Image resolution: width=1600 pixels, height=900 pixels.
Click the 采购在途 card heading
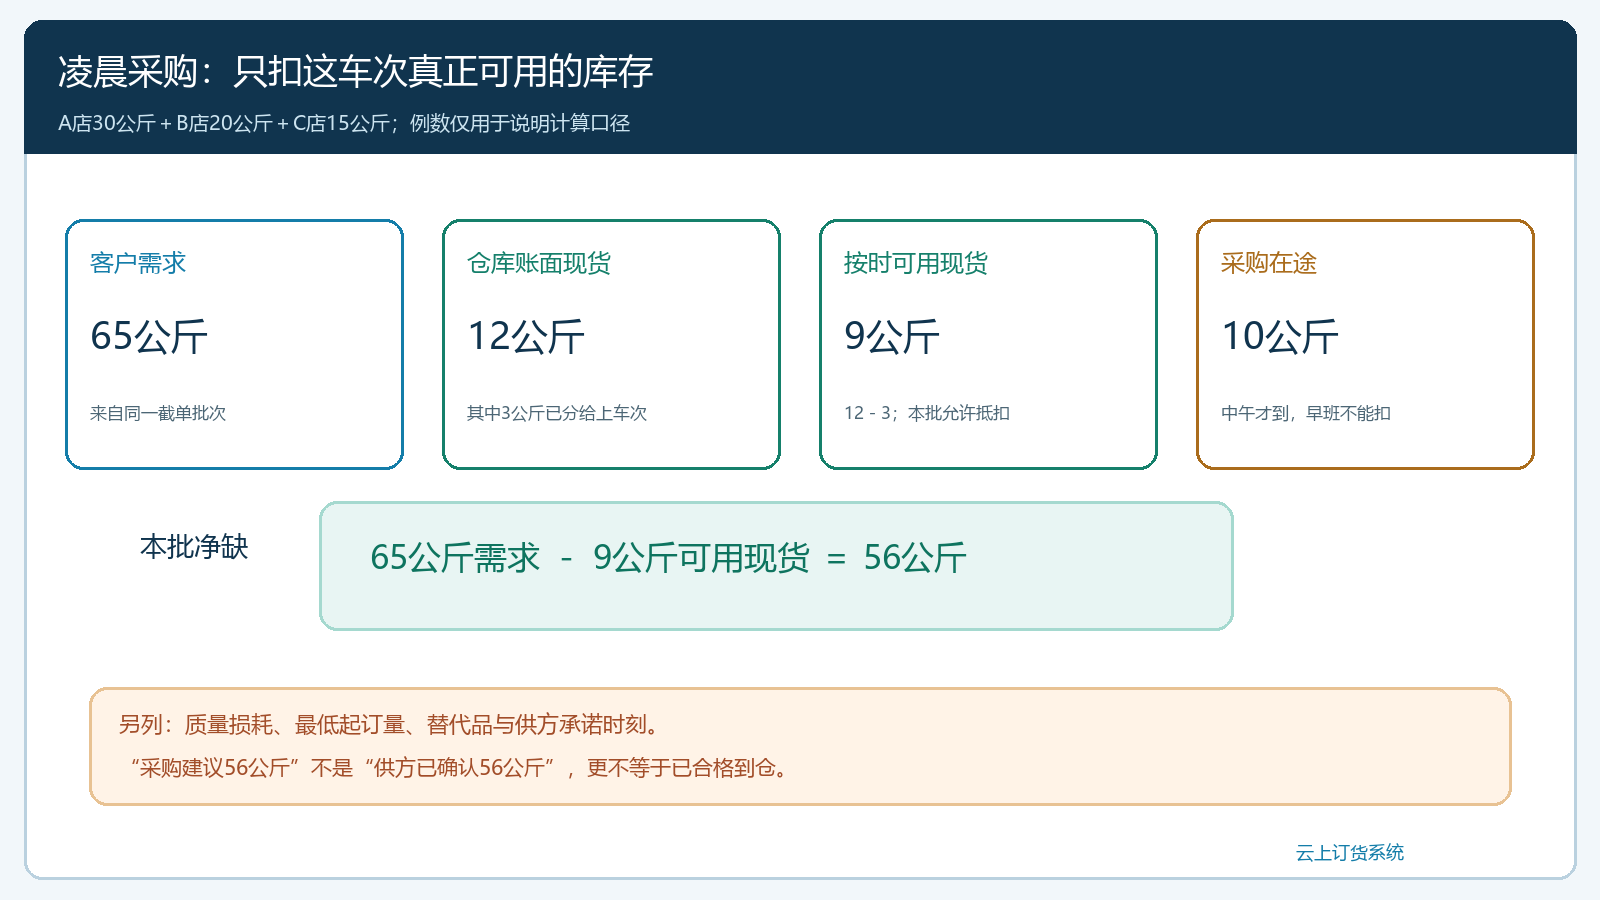(1269, 263)
